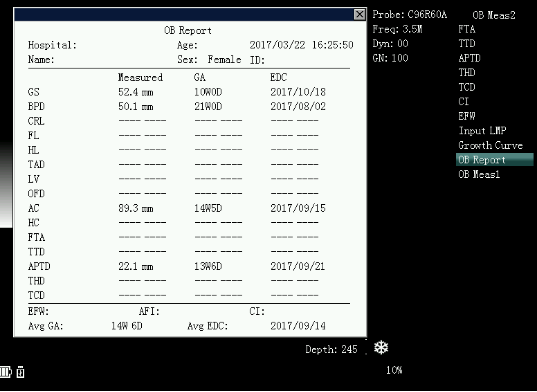The width and height of the screenshot is (537, 392).
Task: Close the OB Report window
Action: tap(359, 14)
